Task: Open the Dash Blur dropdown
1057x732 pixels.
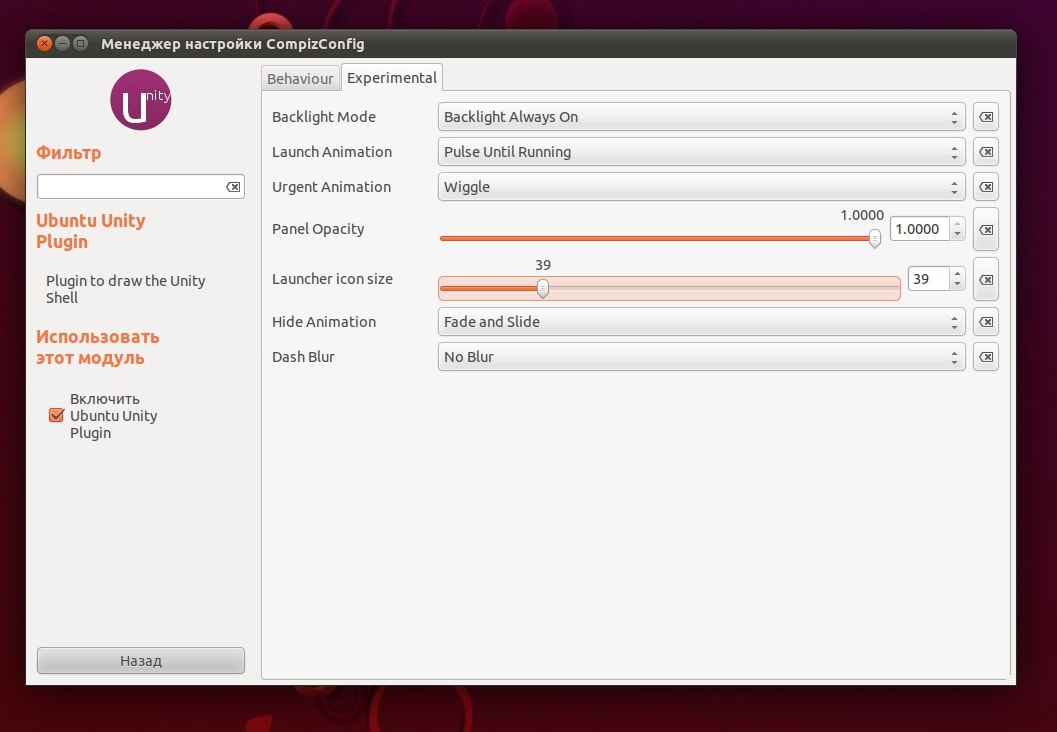Action: click(701, 357)
